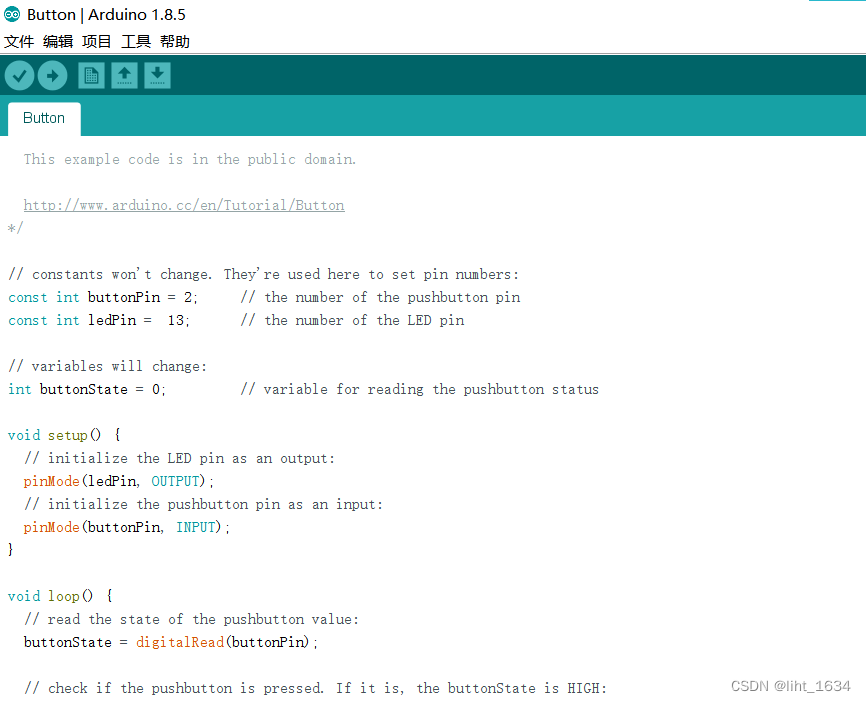Click the Save sketch down-arrow icon
866x702 pixels.
coord(157,75)
